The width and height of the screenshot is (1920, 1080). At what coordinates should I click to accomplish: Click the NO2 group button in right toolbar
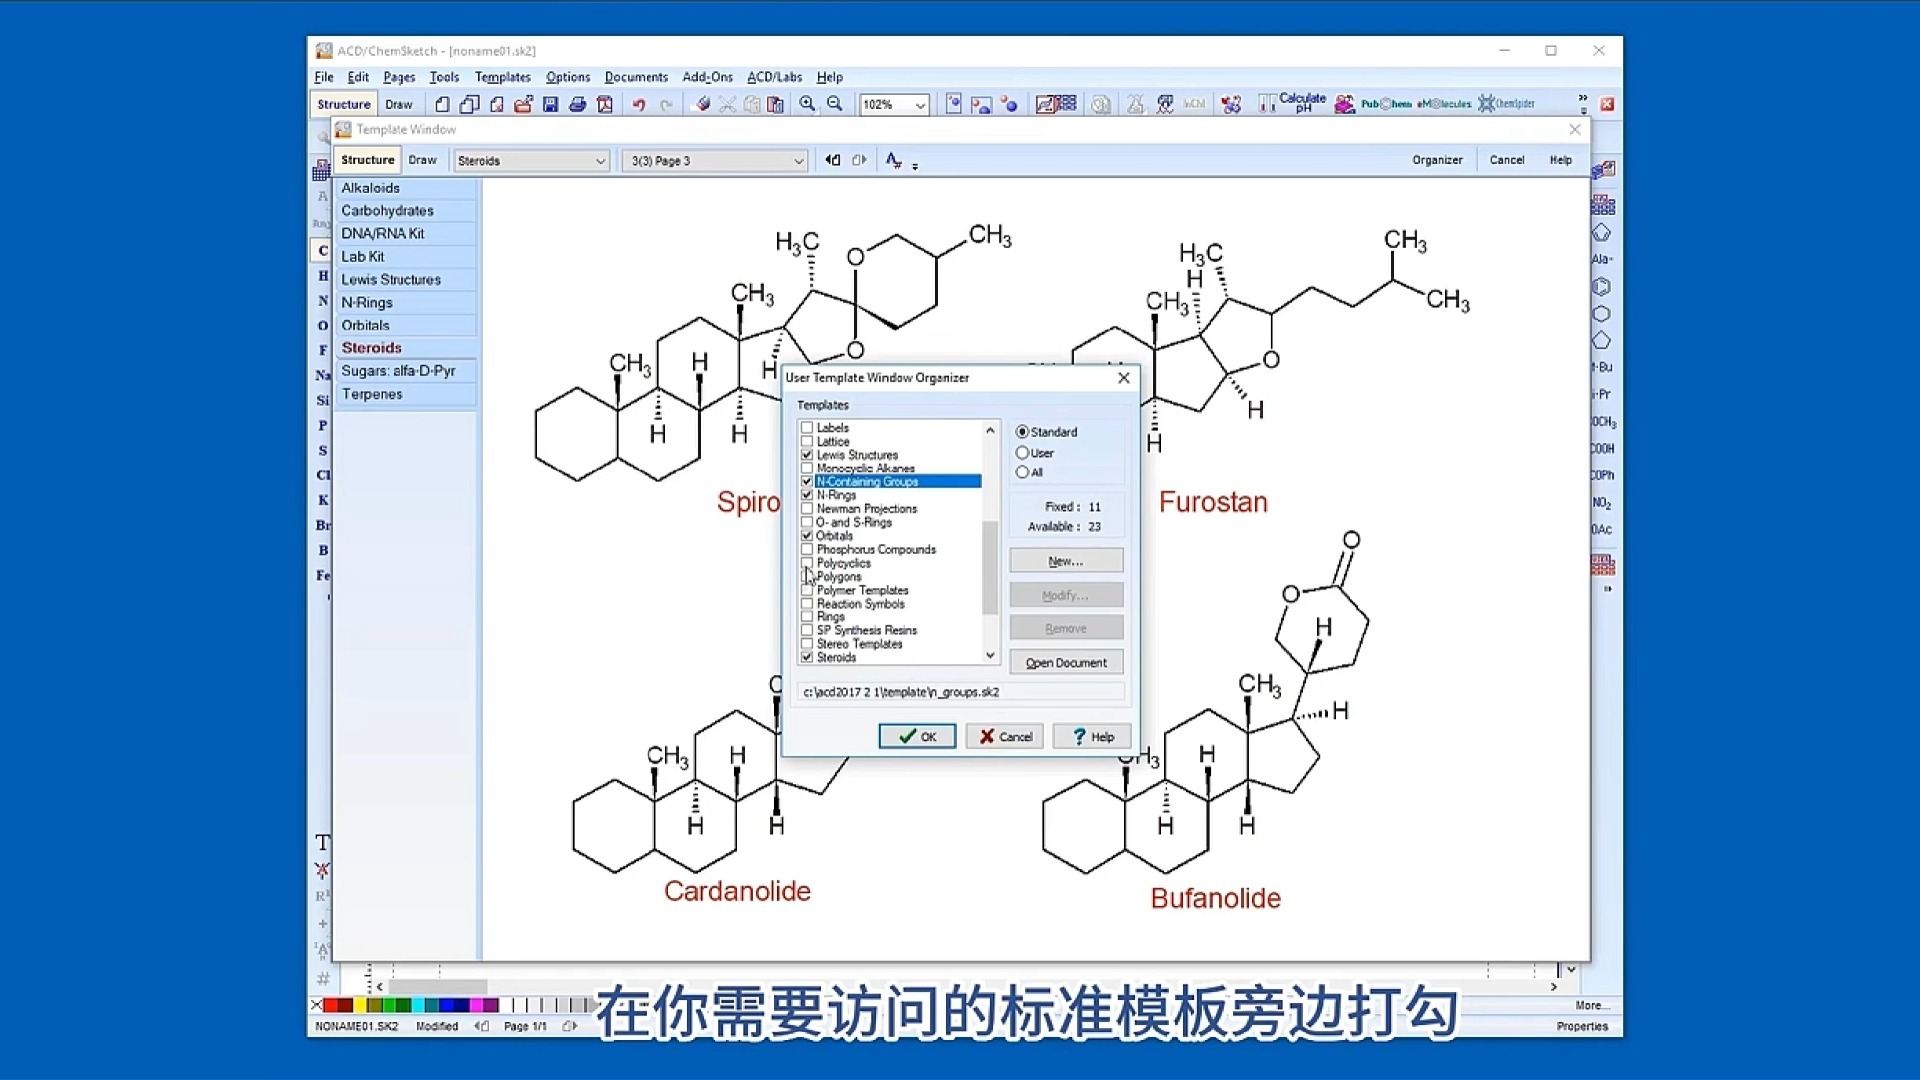[x=1602, y=503]
